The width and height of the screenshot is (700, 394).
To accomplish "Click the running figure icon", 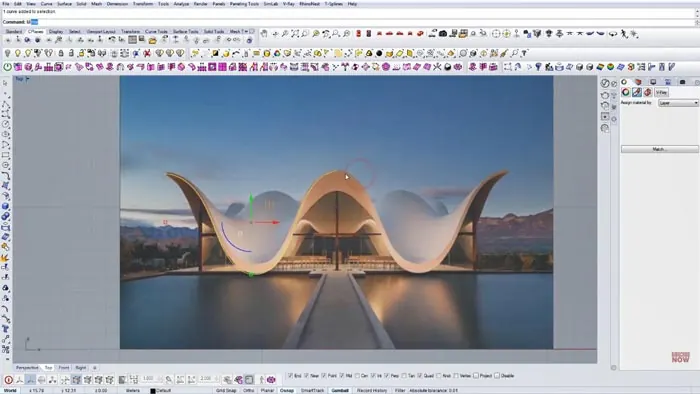I will (x=624, y=33).
